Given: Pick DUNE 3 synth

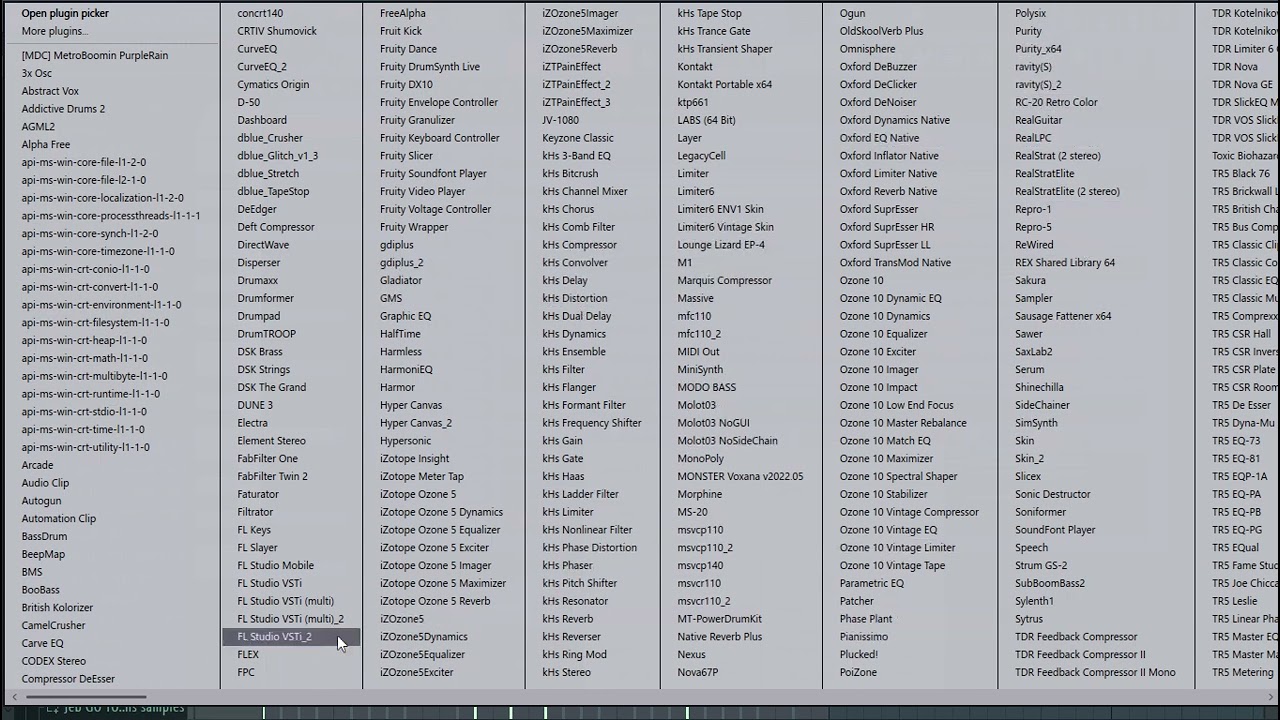Looking at the screenshot, I should (x=255, y=406).
